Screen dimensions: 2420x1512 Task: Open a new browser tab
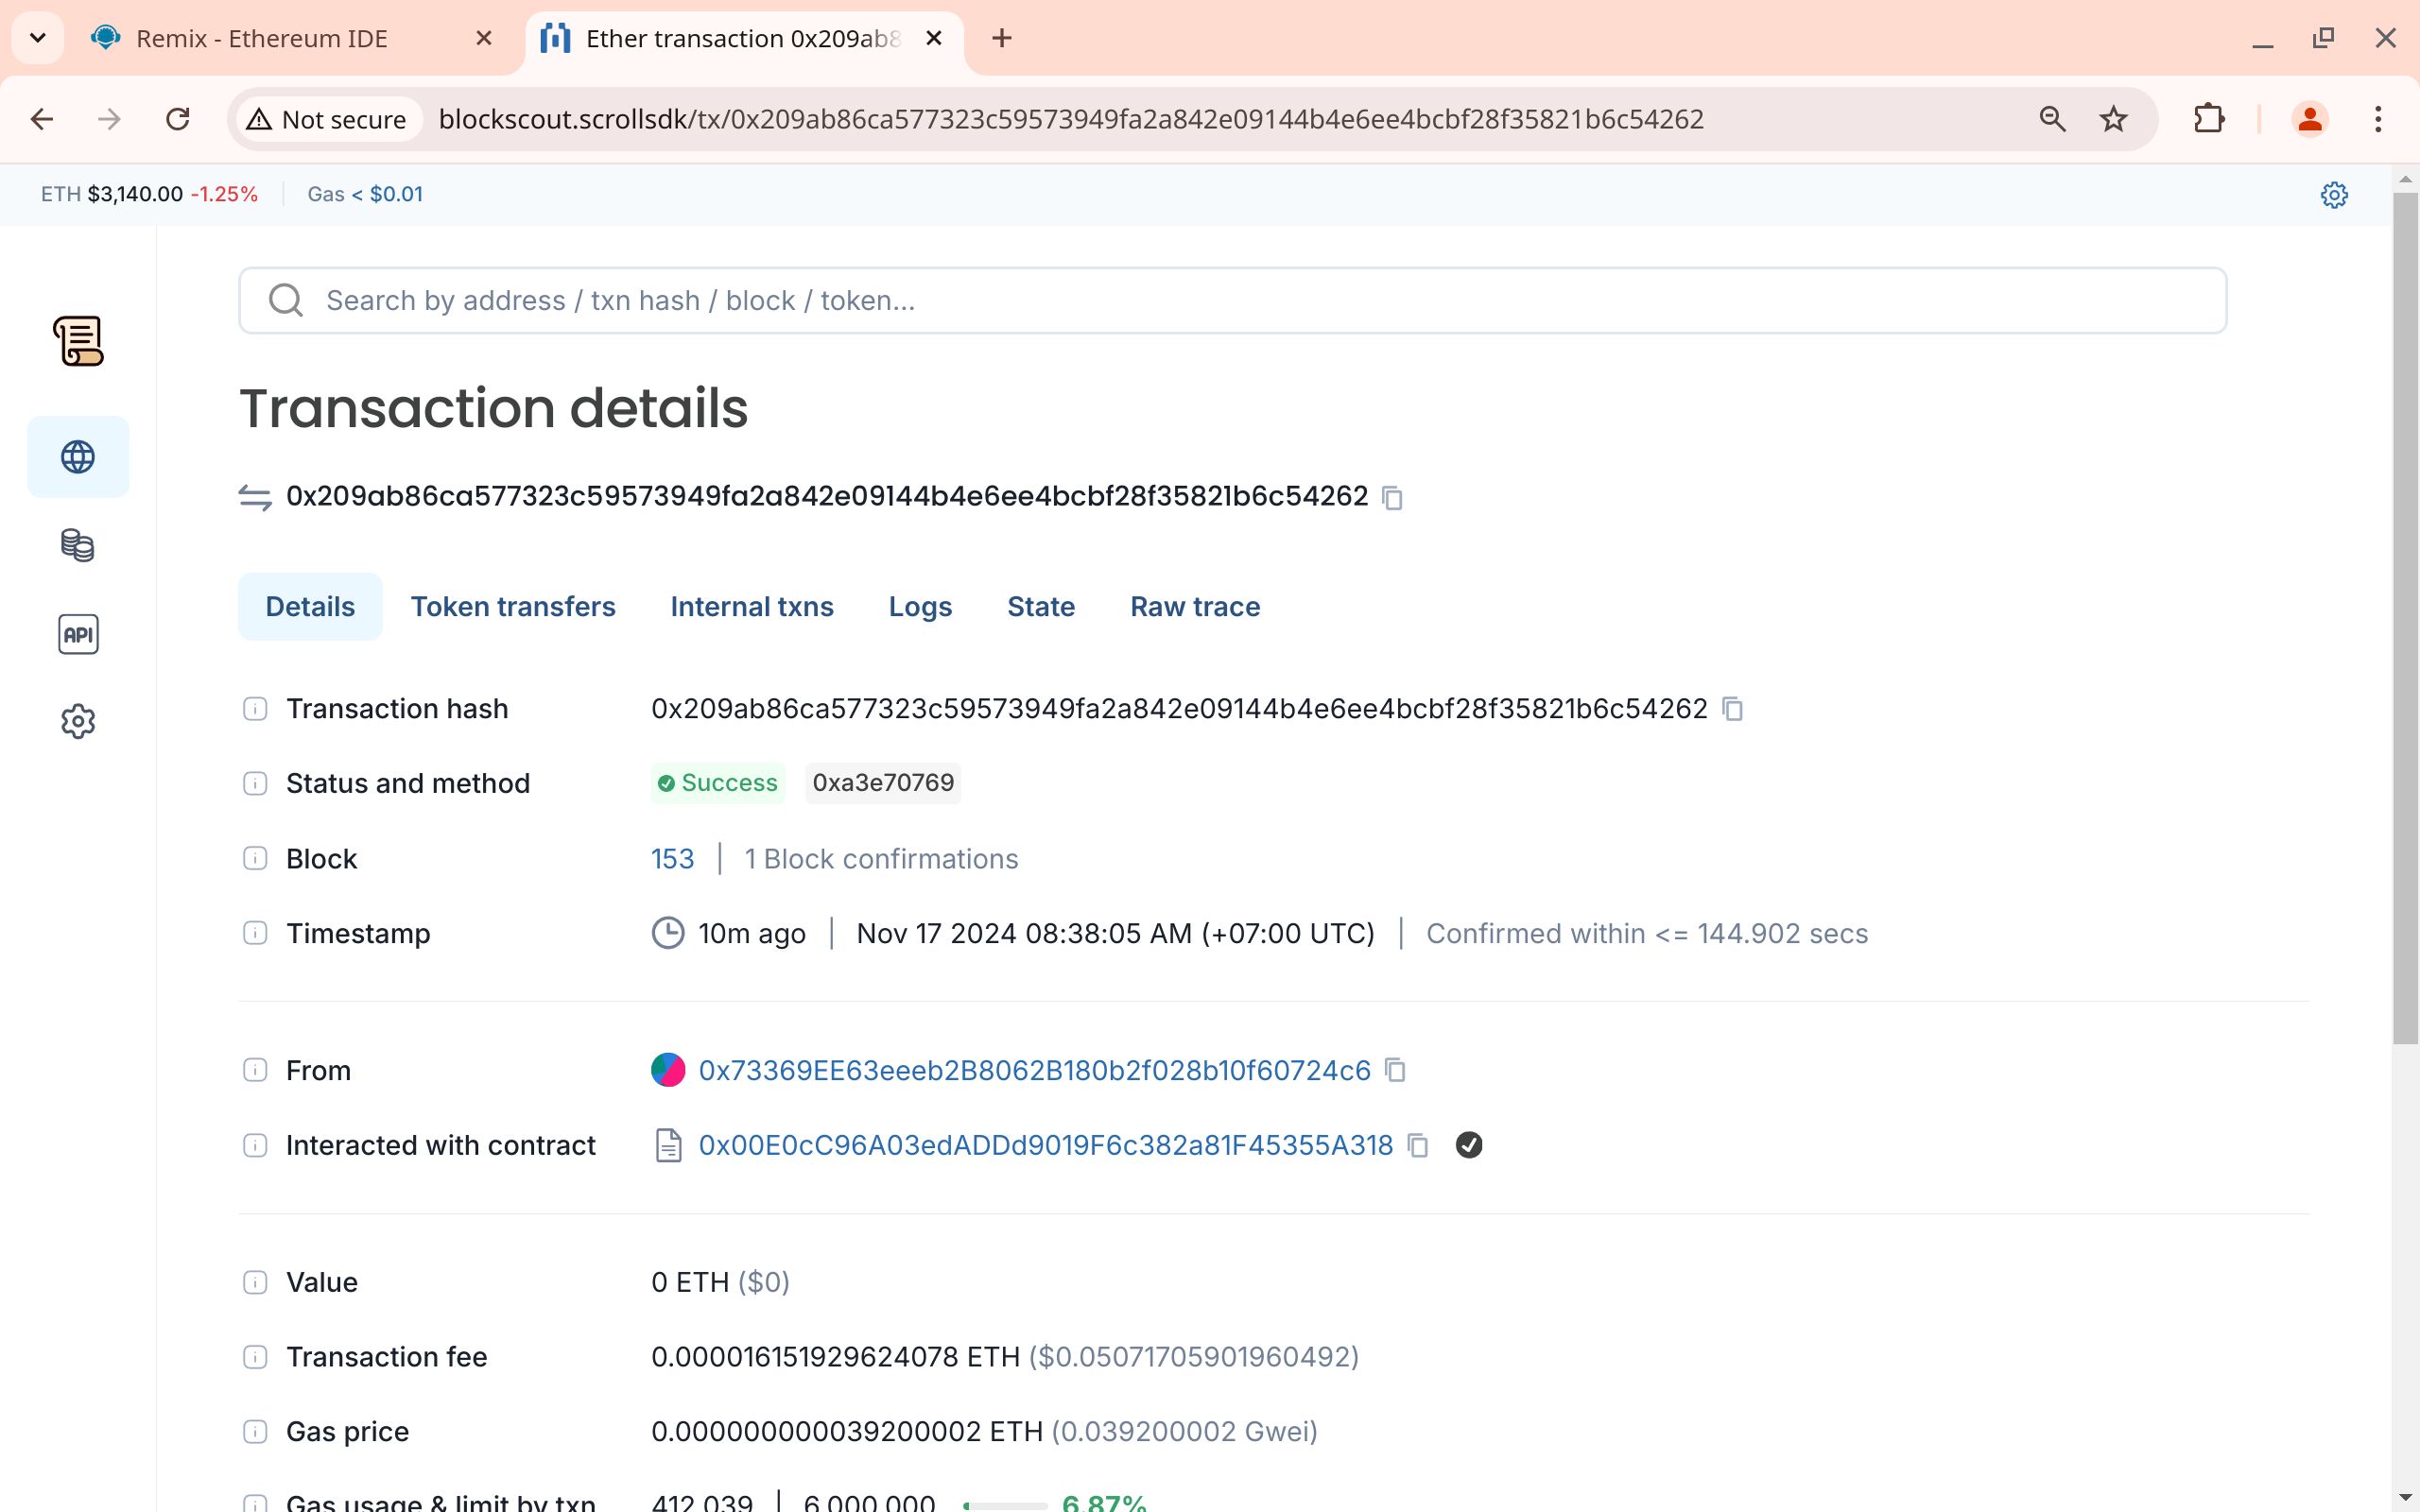click(x=1002, y=38)
